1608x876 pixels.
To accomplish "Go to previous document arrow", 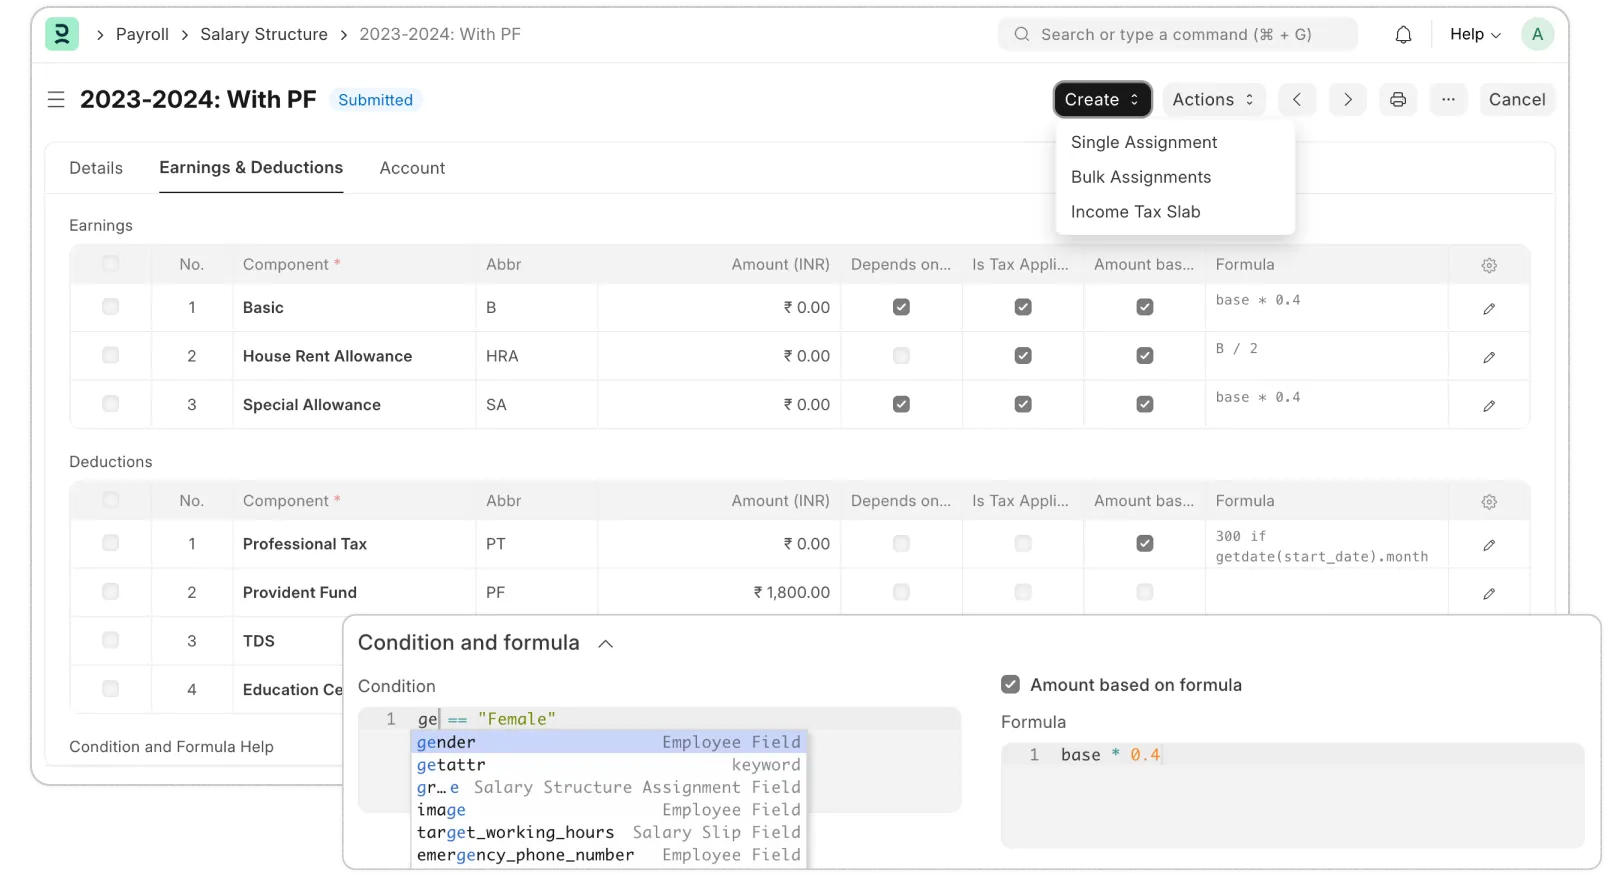I will point(1297,100).
